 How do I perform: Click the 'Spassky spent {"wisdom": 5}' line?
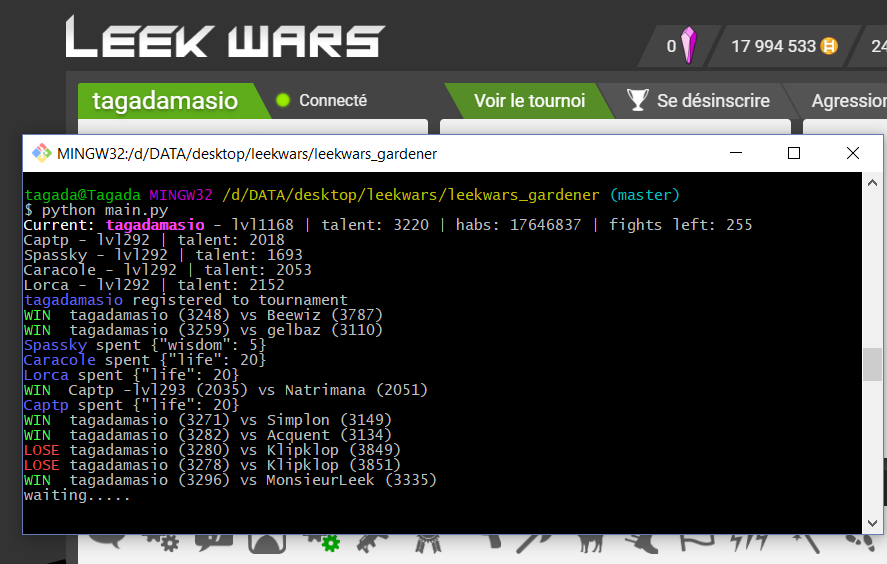(144, 345)
